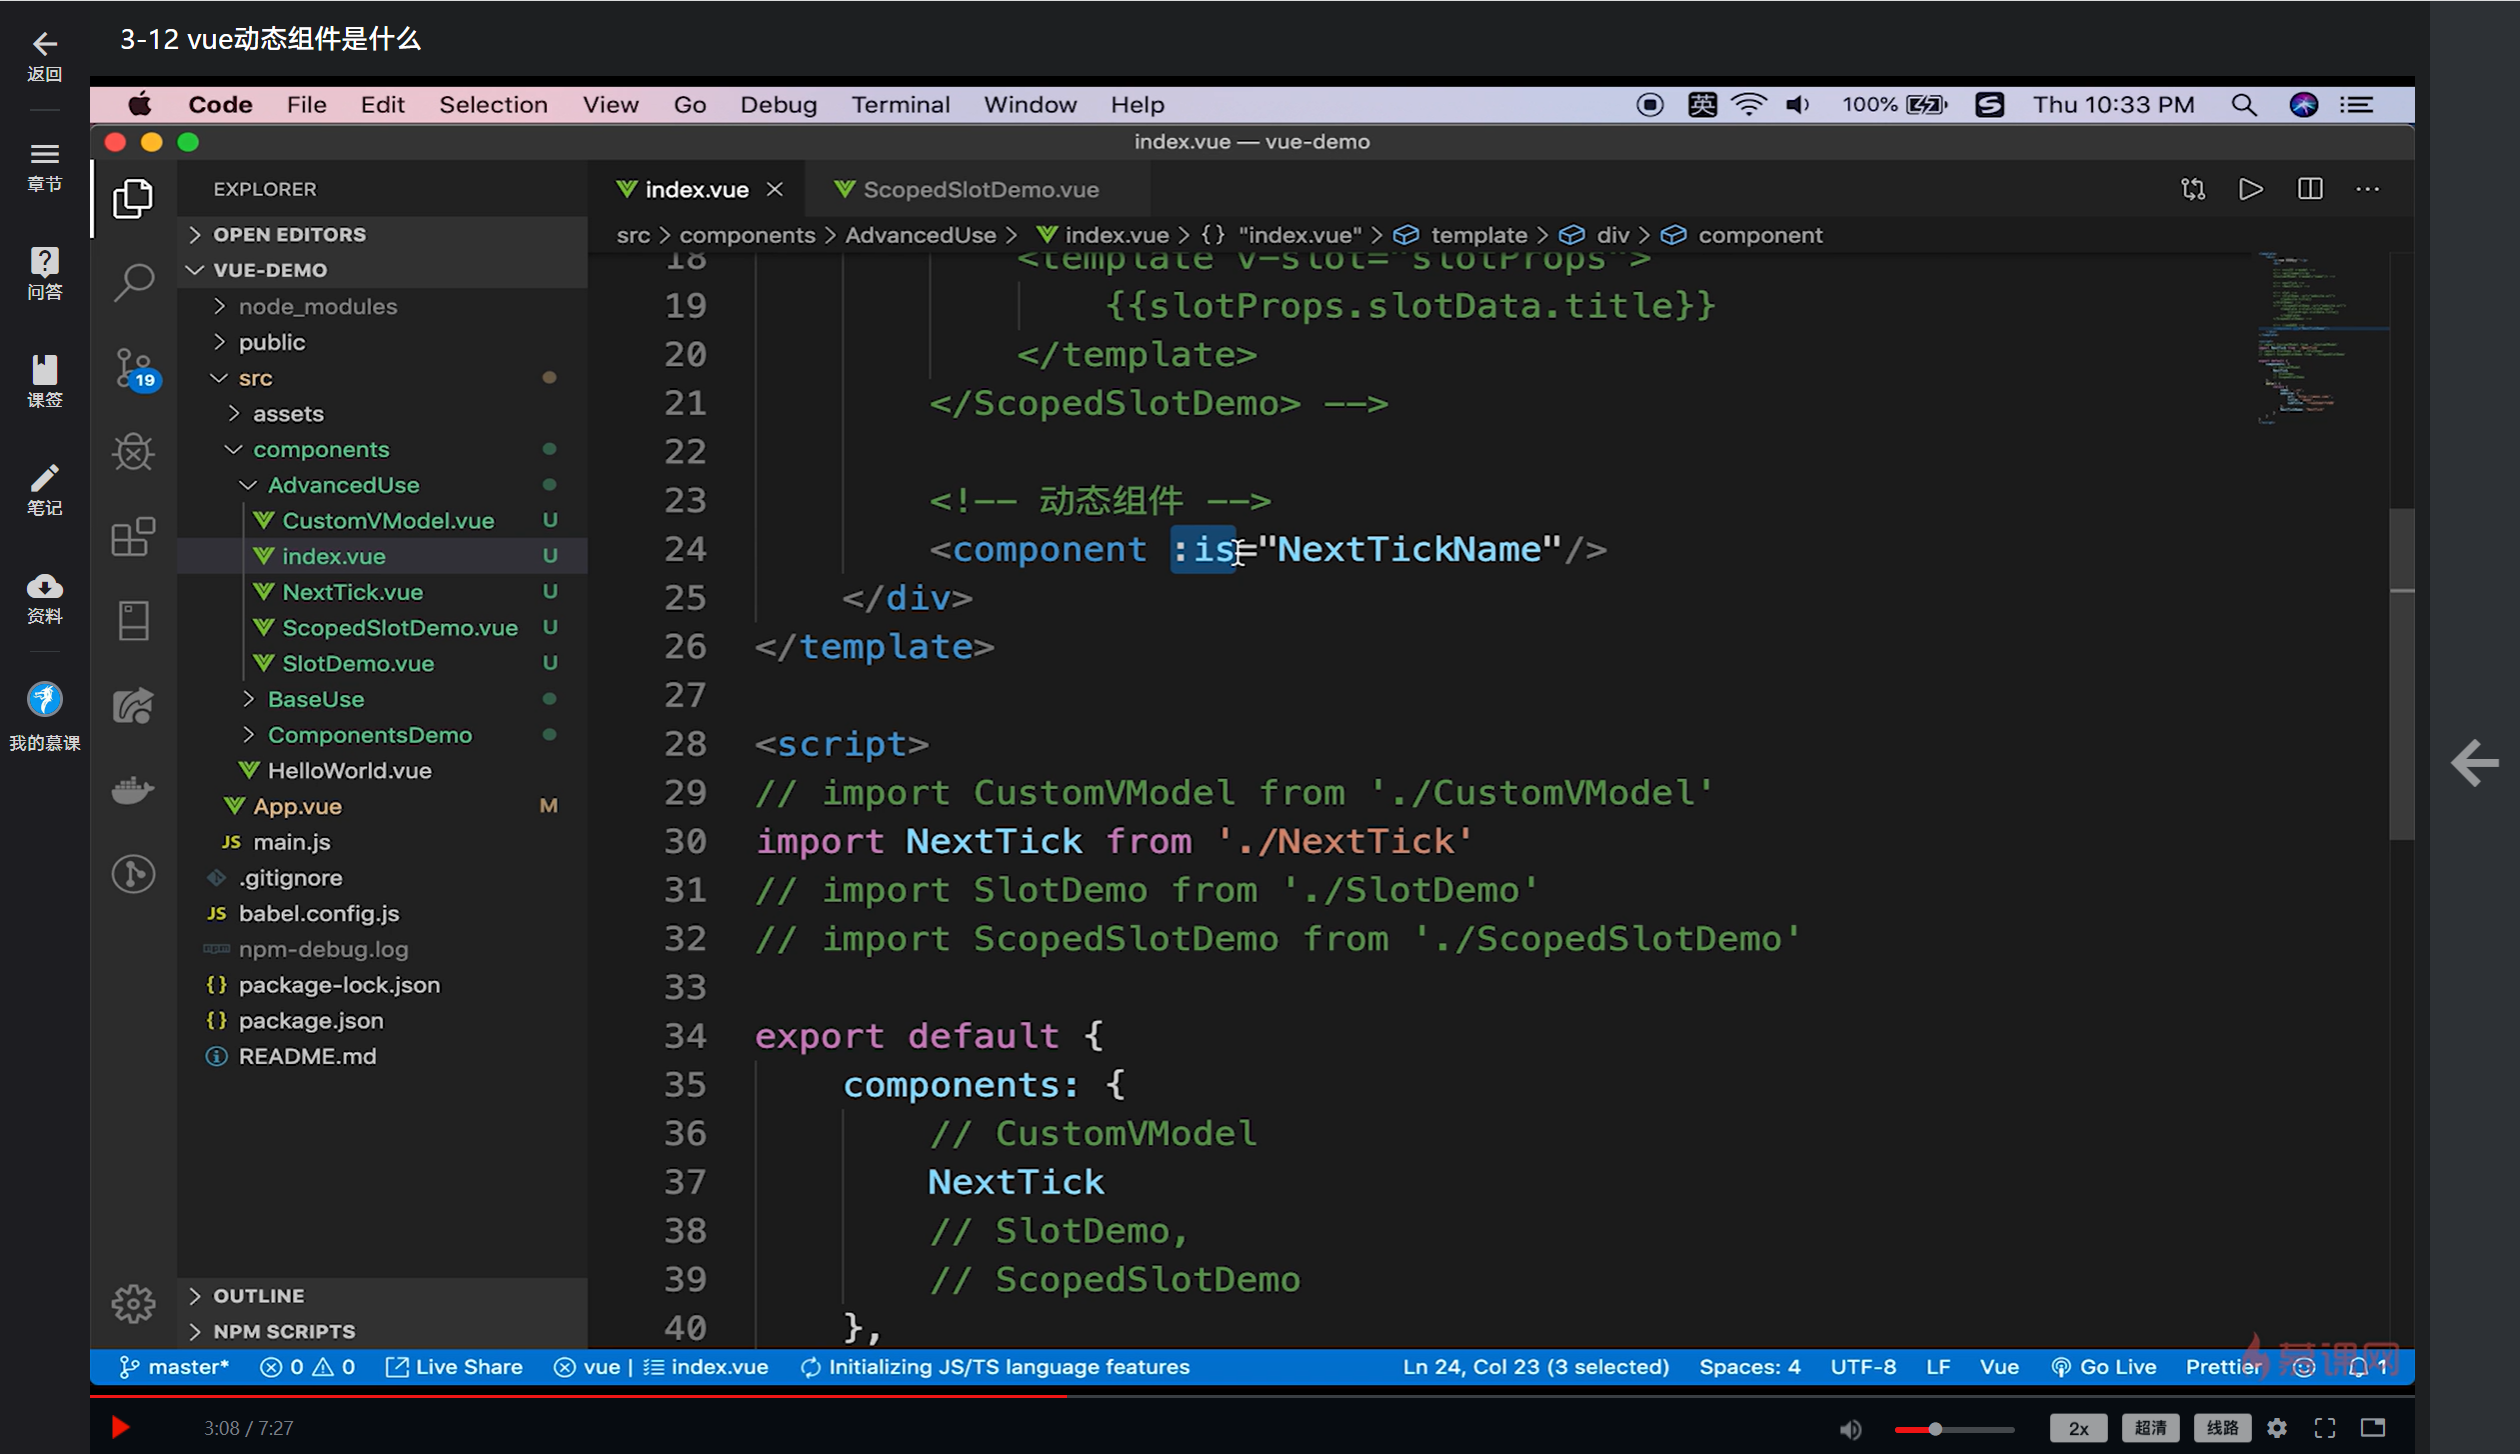Open the Source Control view

(x=133, y=368)
